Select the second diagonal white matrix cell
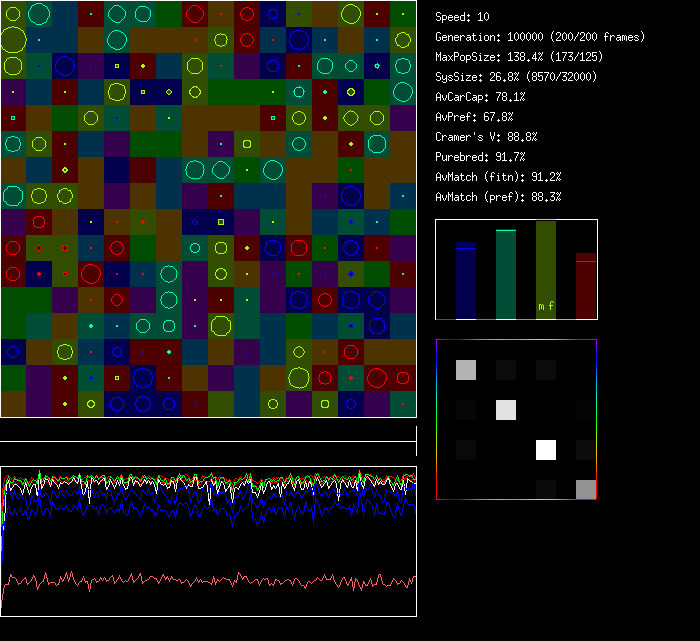 [506, 409]
